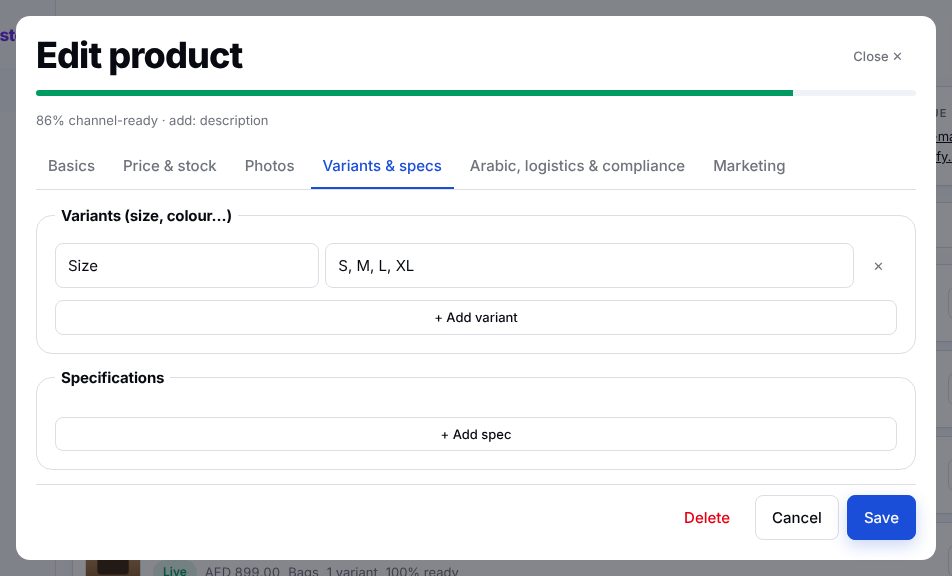Remove the Size variant row

[878, 266]
